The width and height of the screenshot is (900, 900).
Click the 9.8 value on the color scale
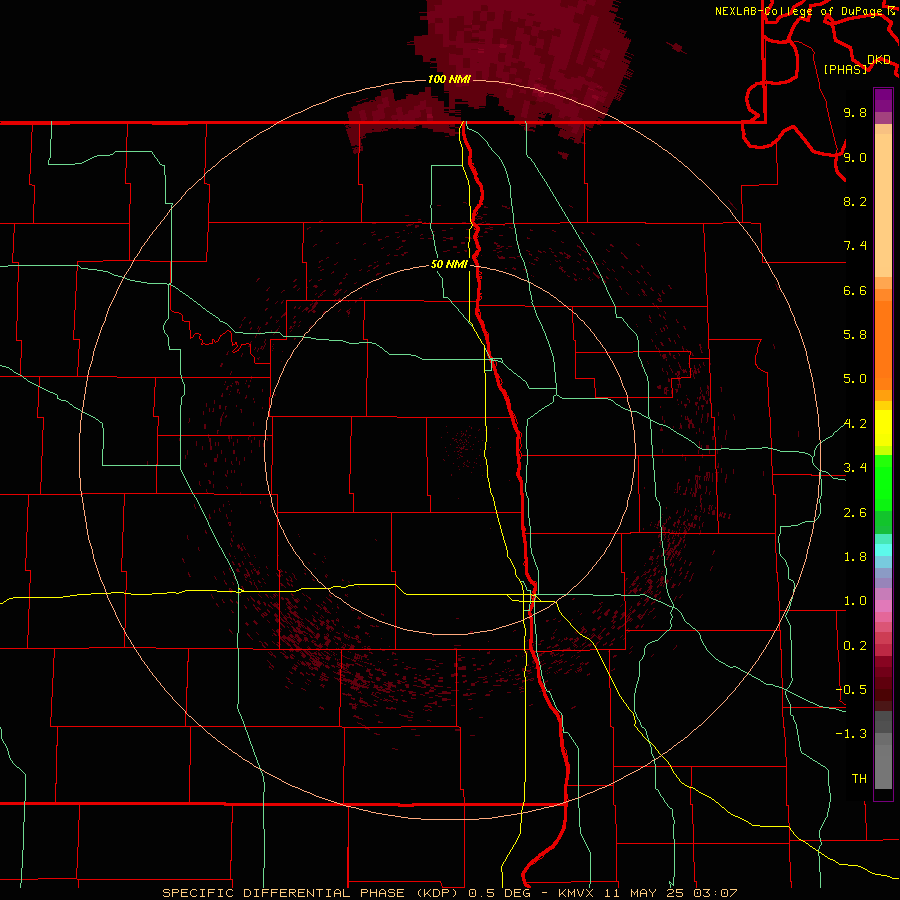click(855, 112)
